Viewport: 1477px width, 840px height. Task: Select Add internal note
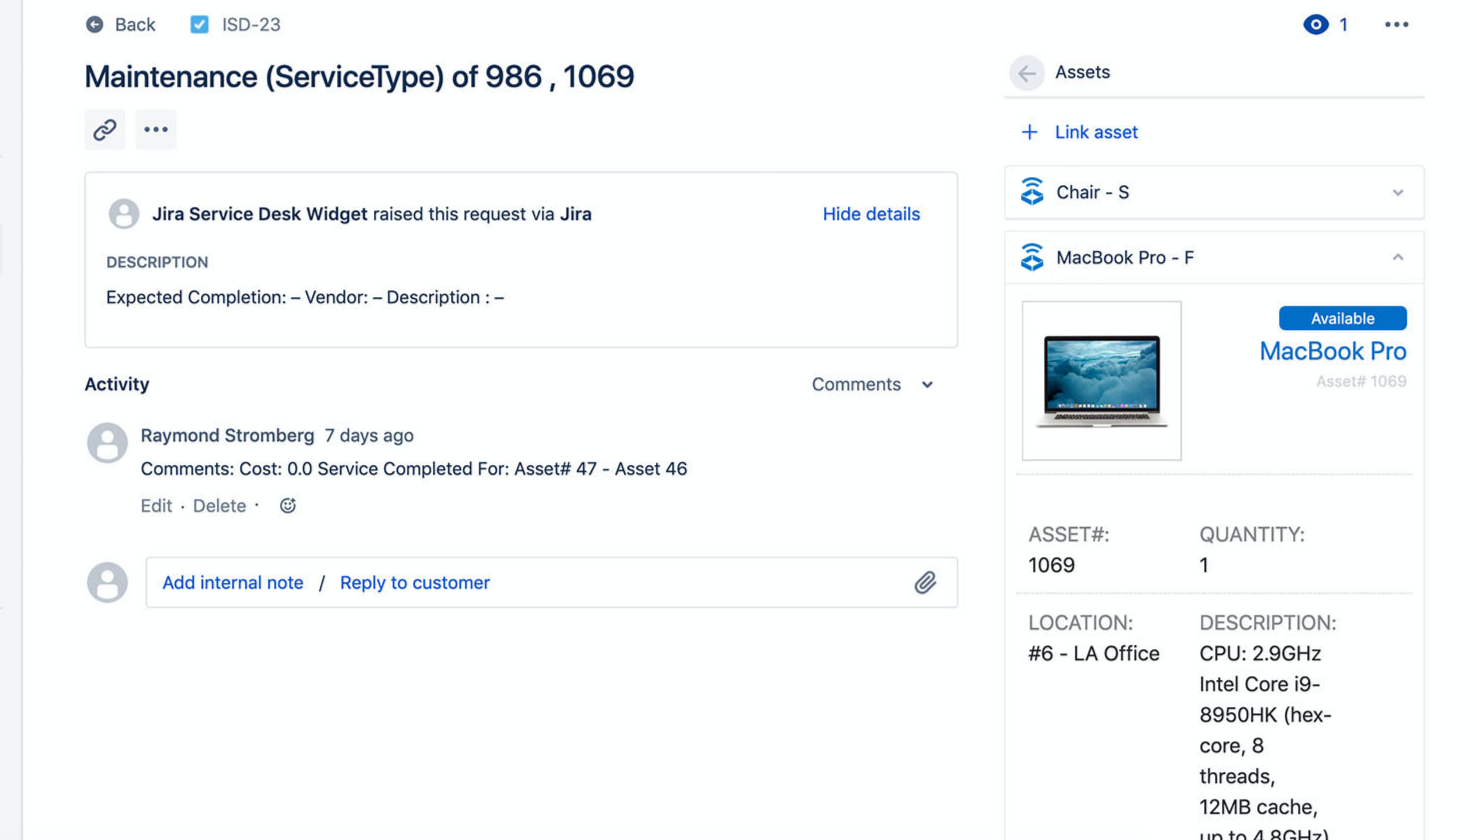[x=233, y=583]
